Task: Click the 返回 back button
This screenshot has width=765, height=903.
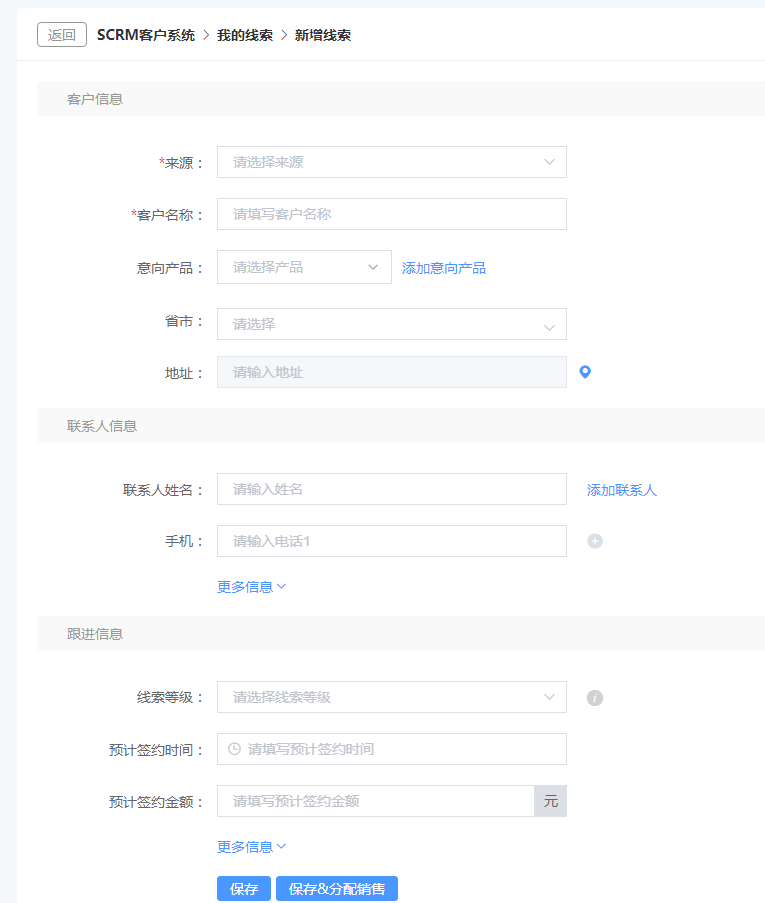Action: [x=62, y=35]
